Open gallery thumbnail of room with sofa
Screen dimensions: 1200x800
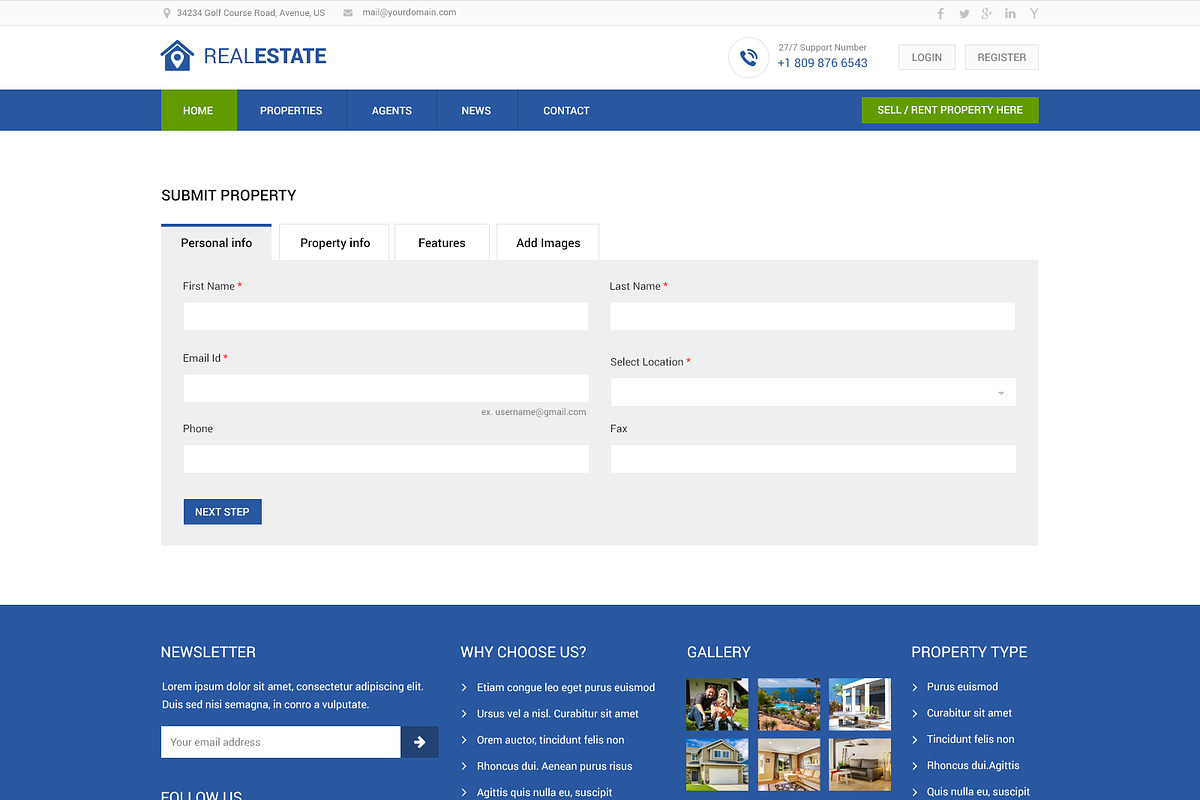tap(860, 765)
